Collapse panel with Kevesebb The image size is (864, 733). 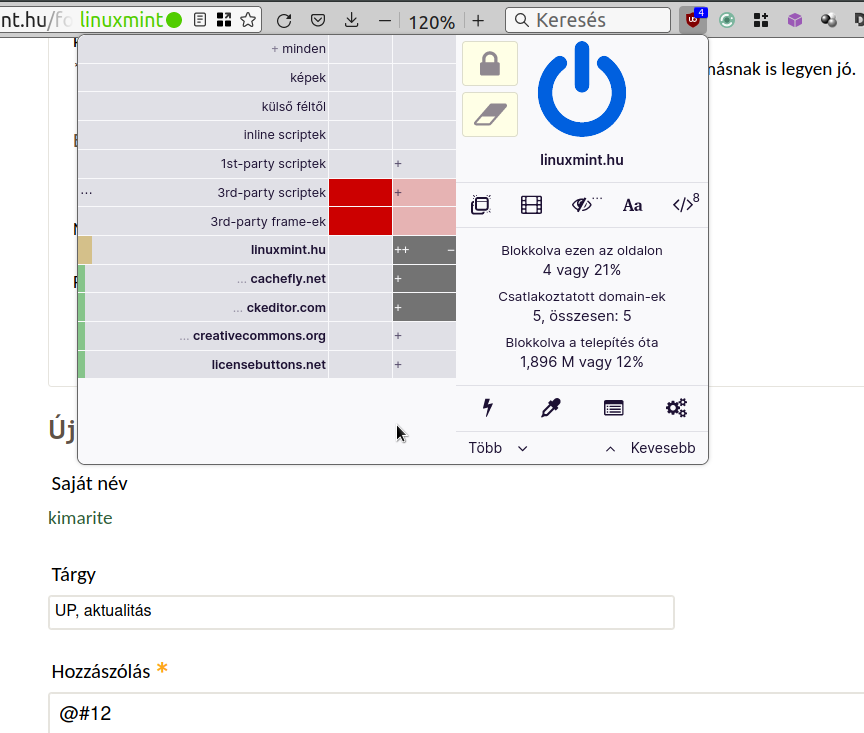[651, 448]
